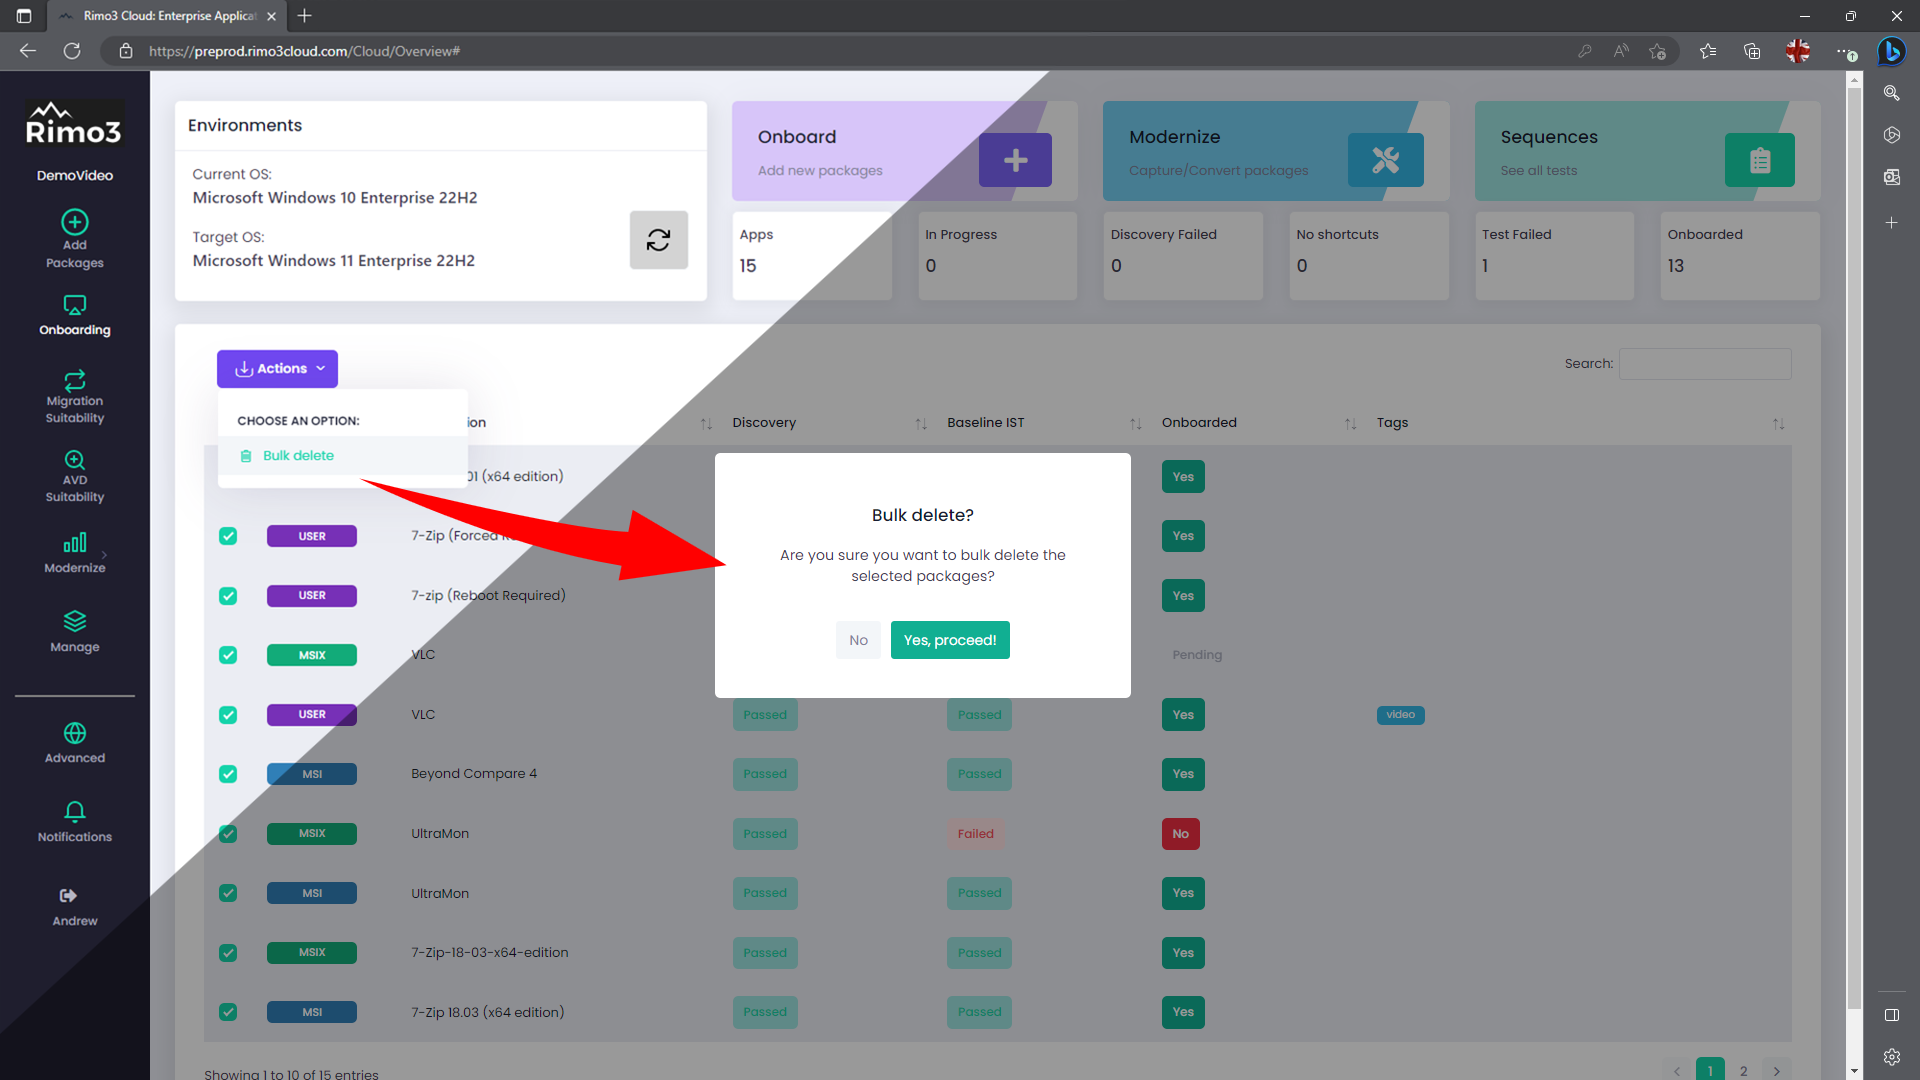The width and height of the screenshot is (1920, 1080).
Task: Expand the Actions dropdown button
Action: point(277,369)
